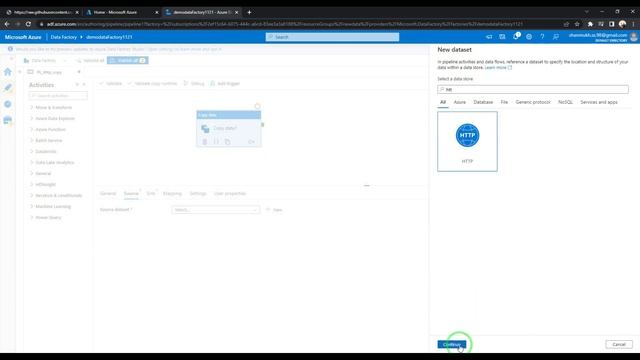Open the account avatar in Azure header
640x360 pixels.
pos(634,37)
